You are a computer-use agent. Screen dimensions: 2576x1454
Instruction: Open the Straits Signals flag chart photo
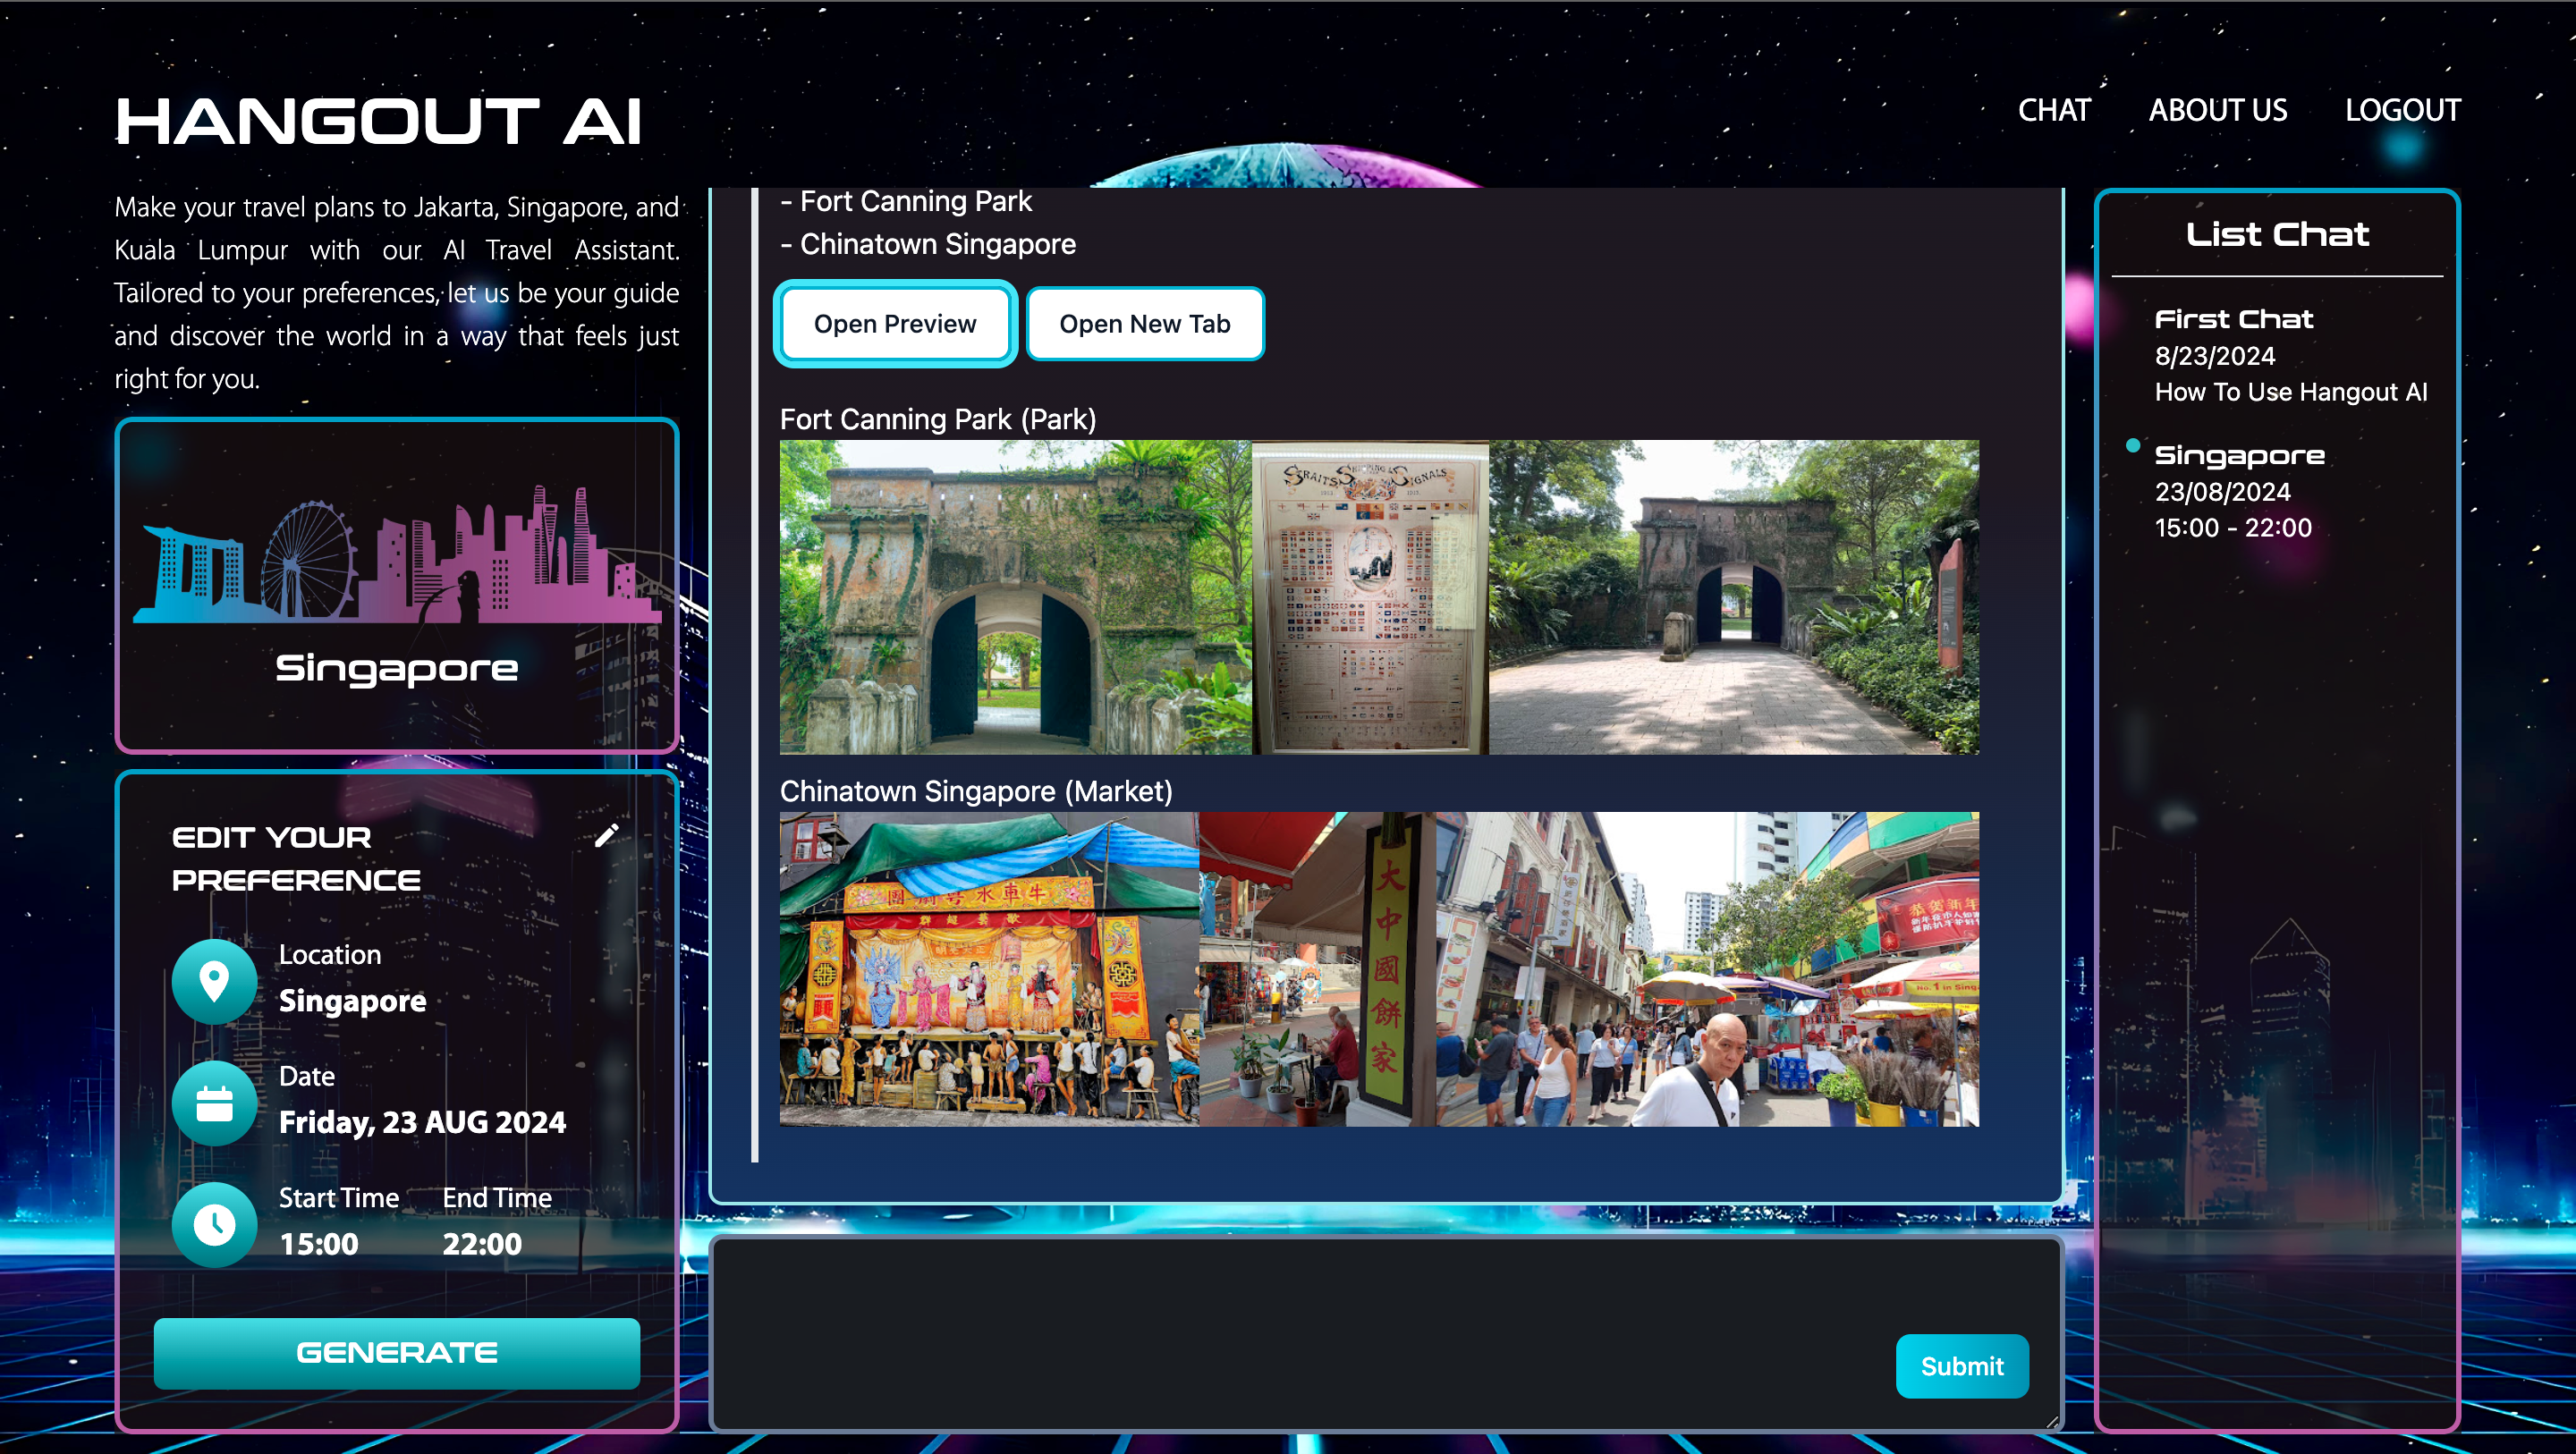[x=1369, y=597]
